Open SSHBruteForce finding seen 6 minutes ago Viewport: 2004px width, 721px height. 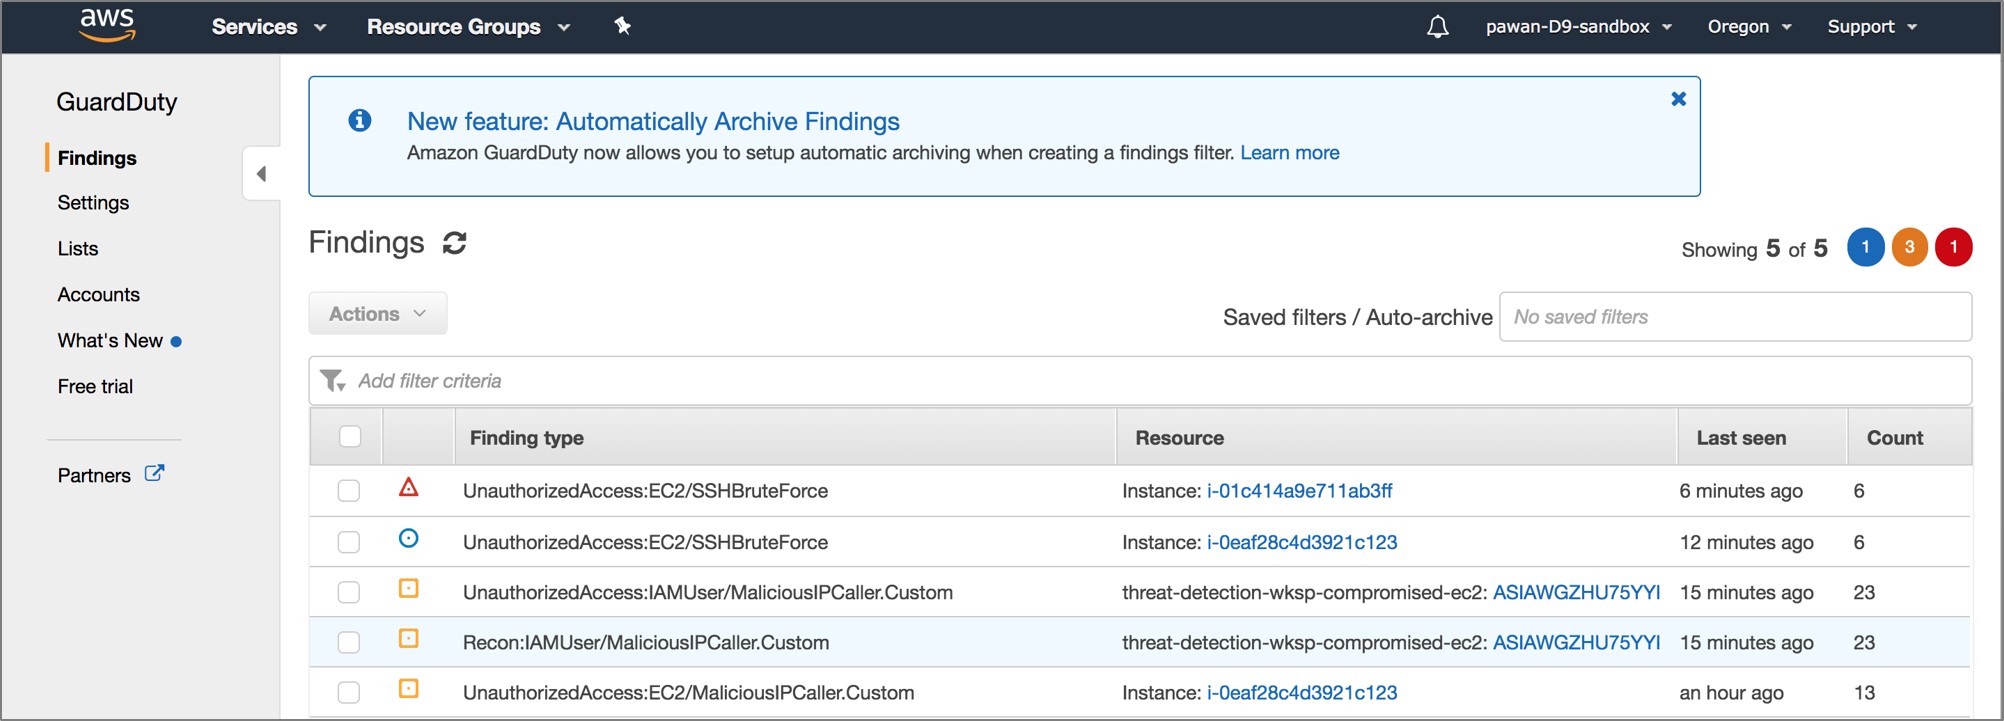point(645,491)
